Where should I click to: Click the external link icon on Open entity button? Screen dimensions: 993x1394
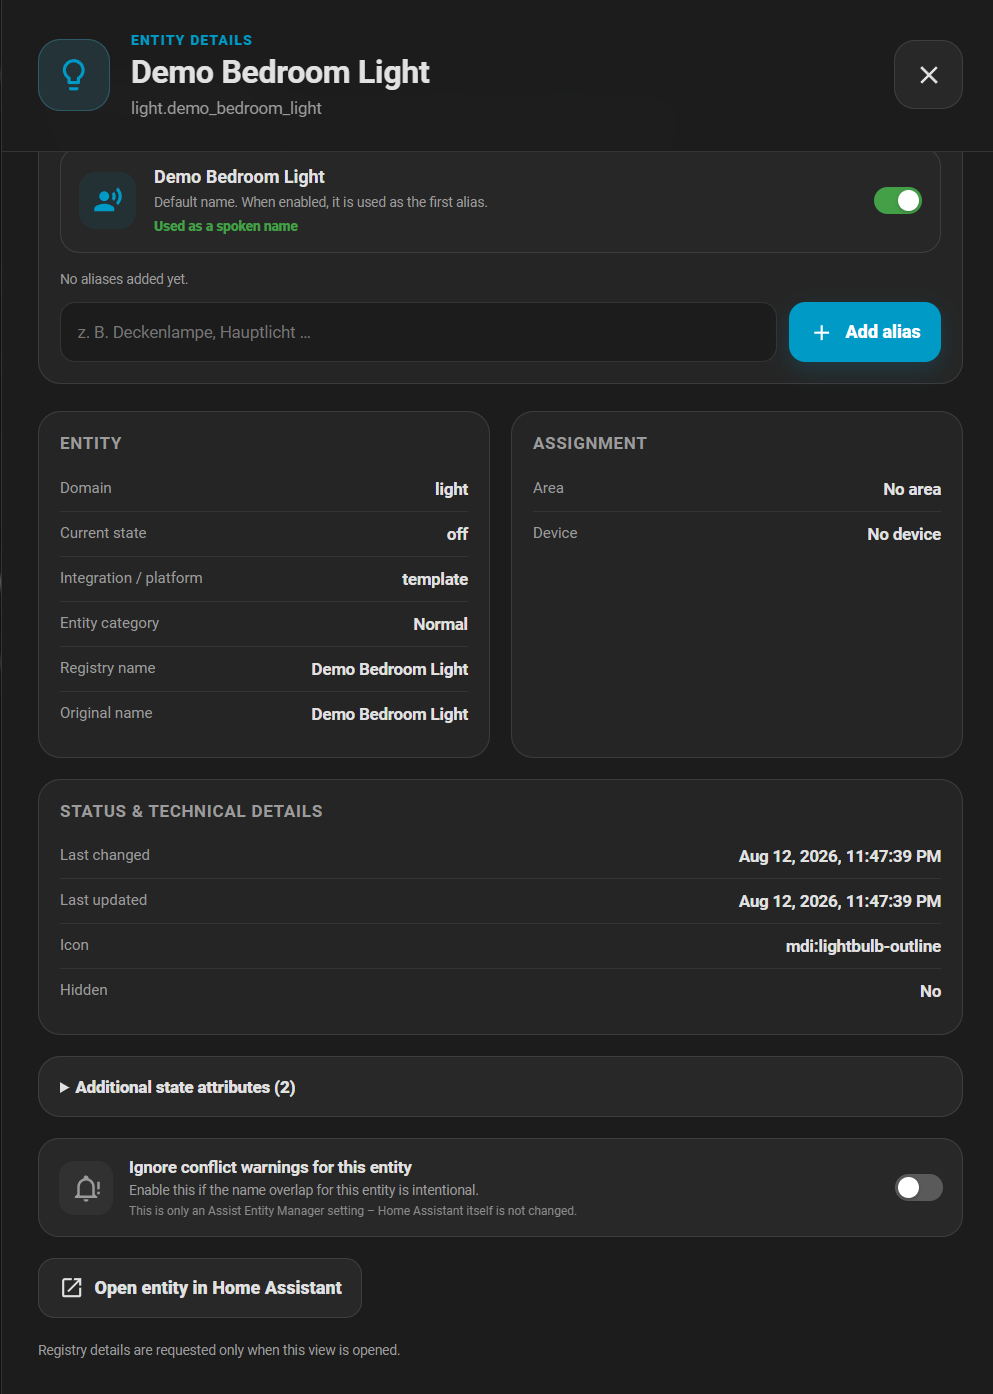[x=72, y=1288]
